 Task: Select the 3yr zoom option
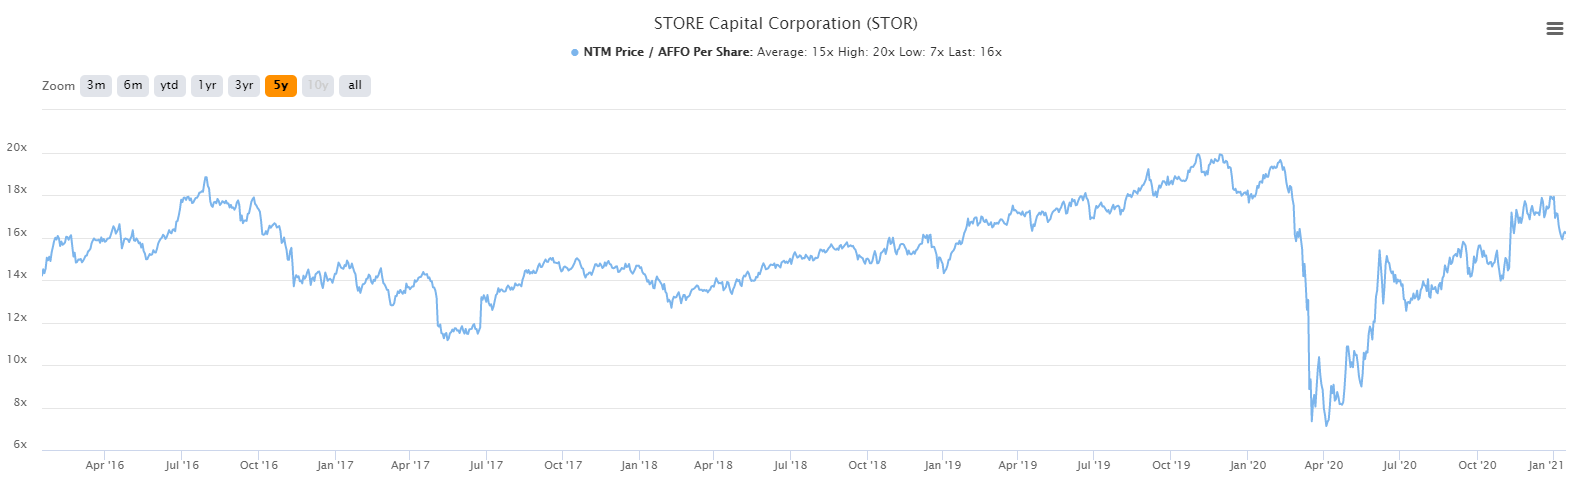244,86
